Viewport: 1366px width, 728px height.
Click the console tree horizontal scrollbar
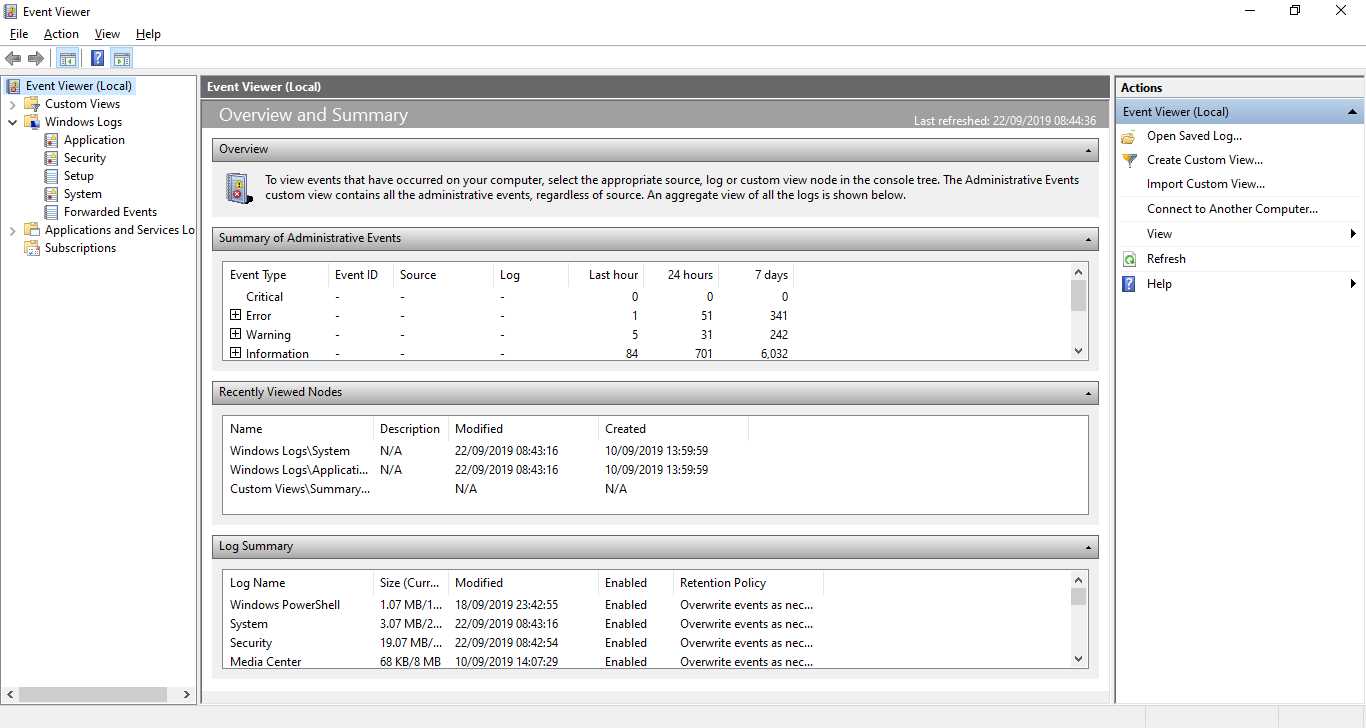(92, 694)
